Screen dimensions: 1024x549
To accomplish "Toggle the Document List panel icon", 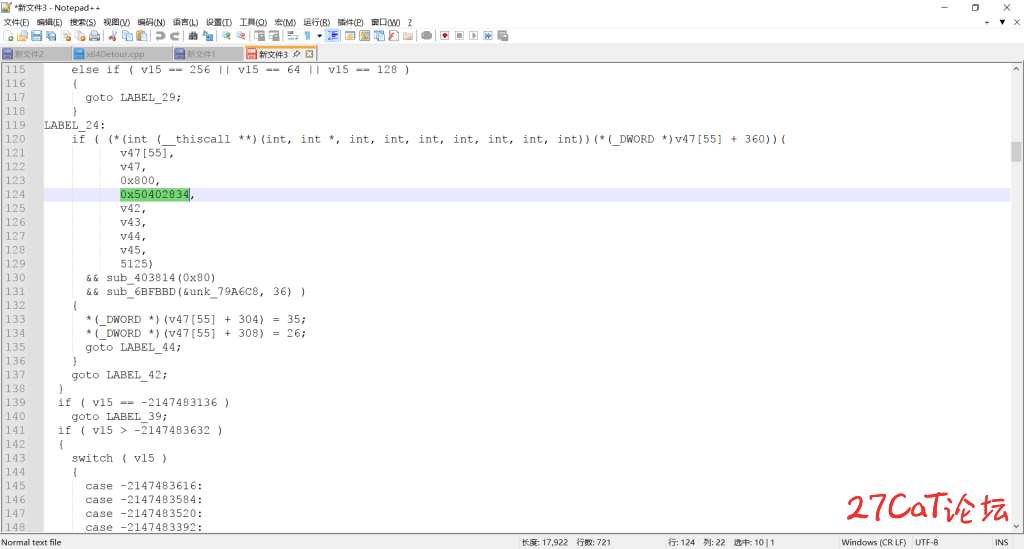I will 379,36.
